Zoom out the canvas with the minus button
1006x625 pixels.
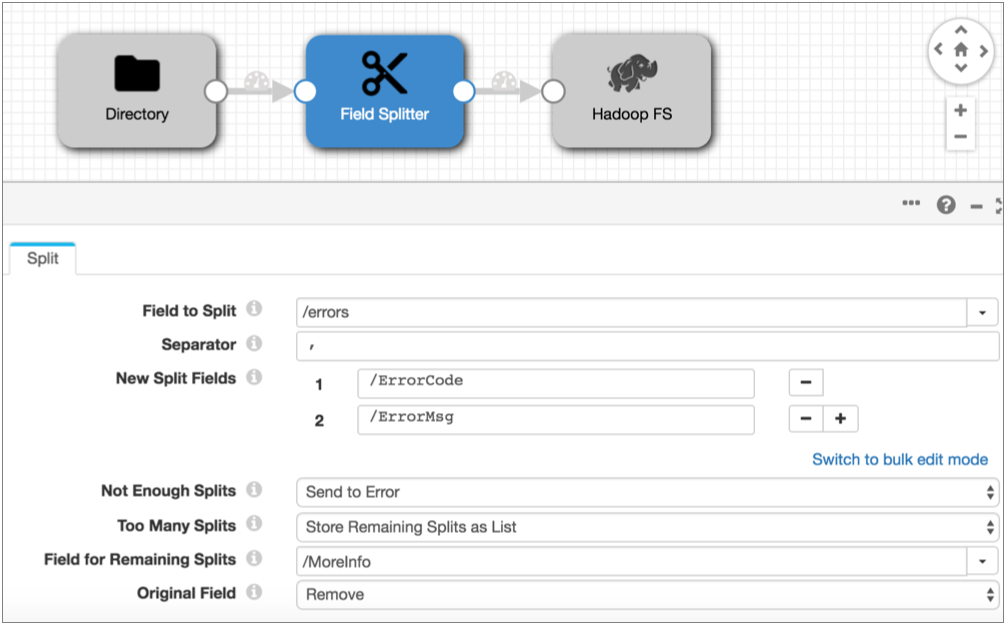pos(960,136)
